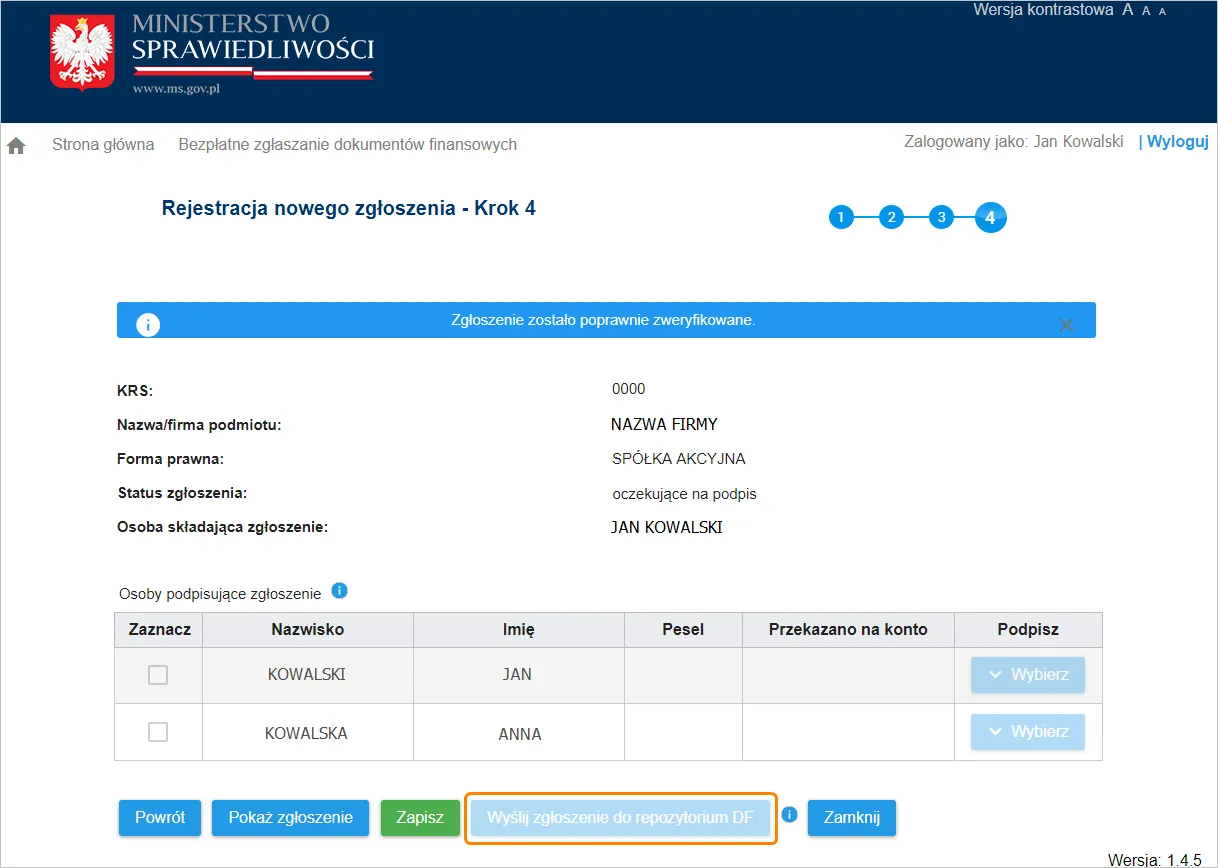Open info tooltip beside Osoby podpisujące zgłoszenie
The height and width of the screenshot is (868, 1218).
tap(339, 590)
